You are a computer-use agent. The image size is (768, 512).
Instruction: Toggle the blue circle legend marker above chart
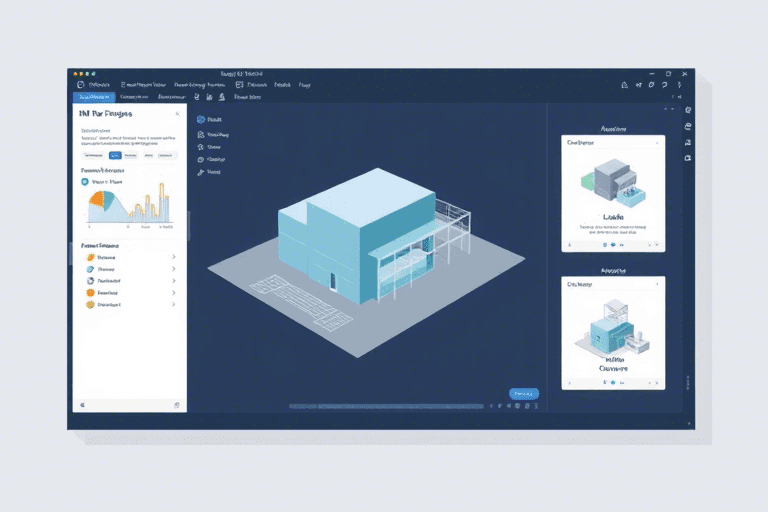84,183
